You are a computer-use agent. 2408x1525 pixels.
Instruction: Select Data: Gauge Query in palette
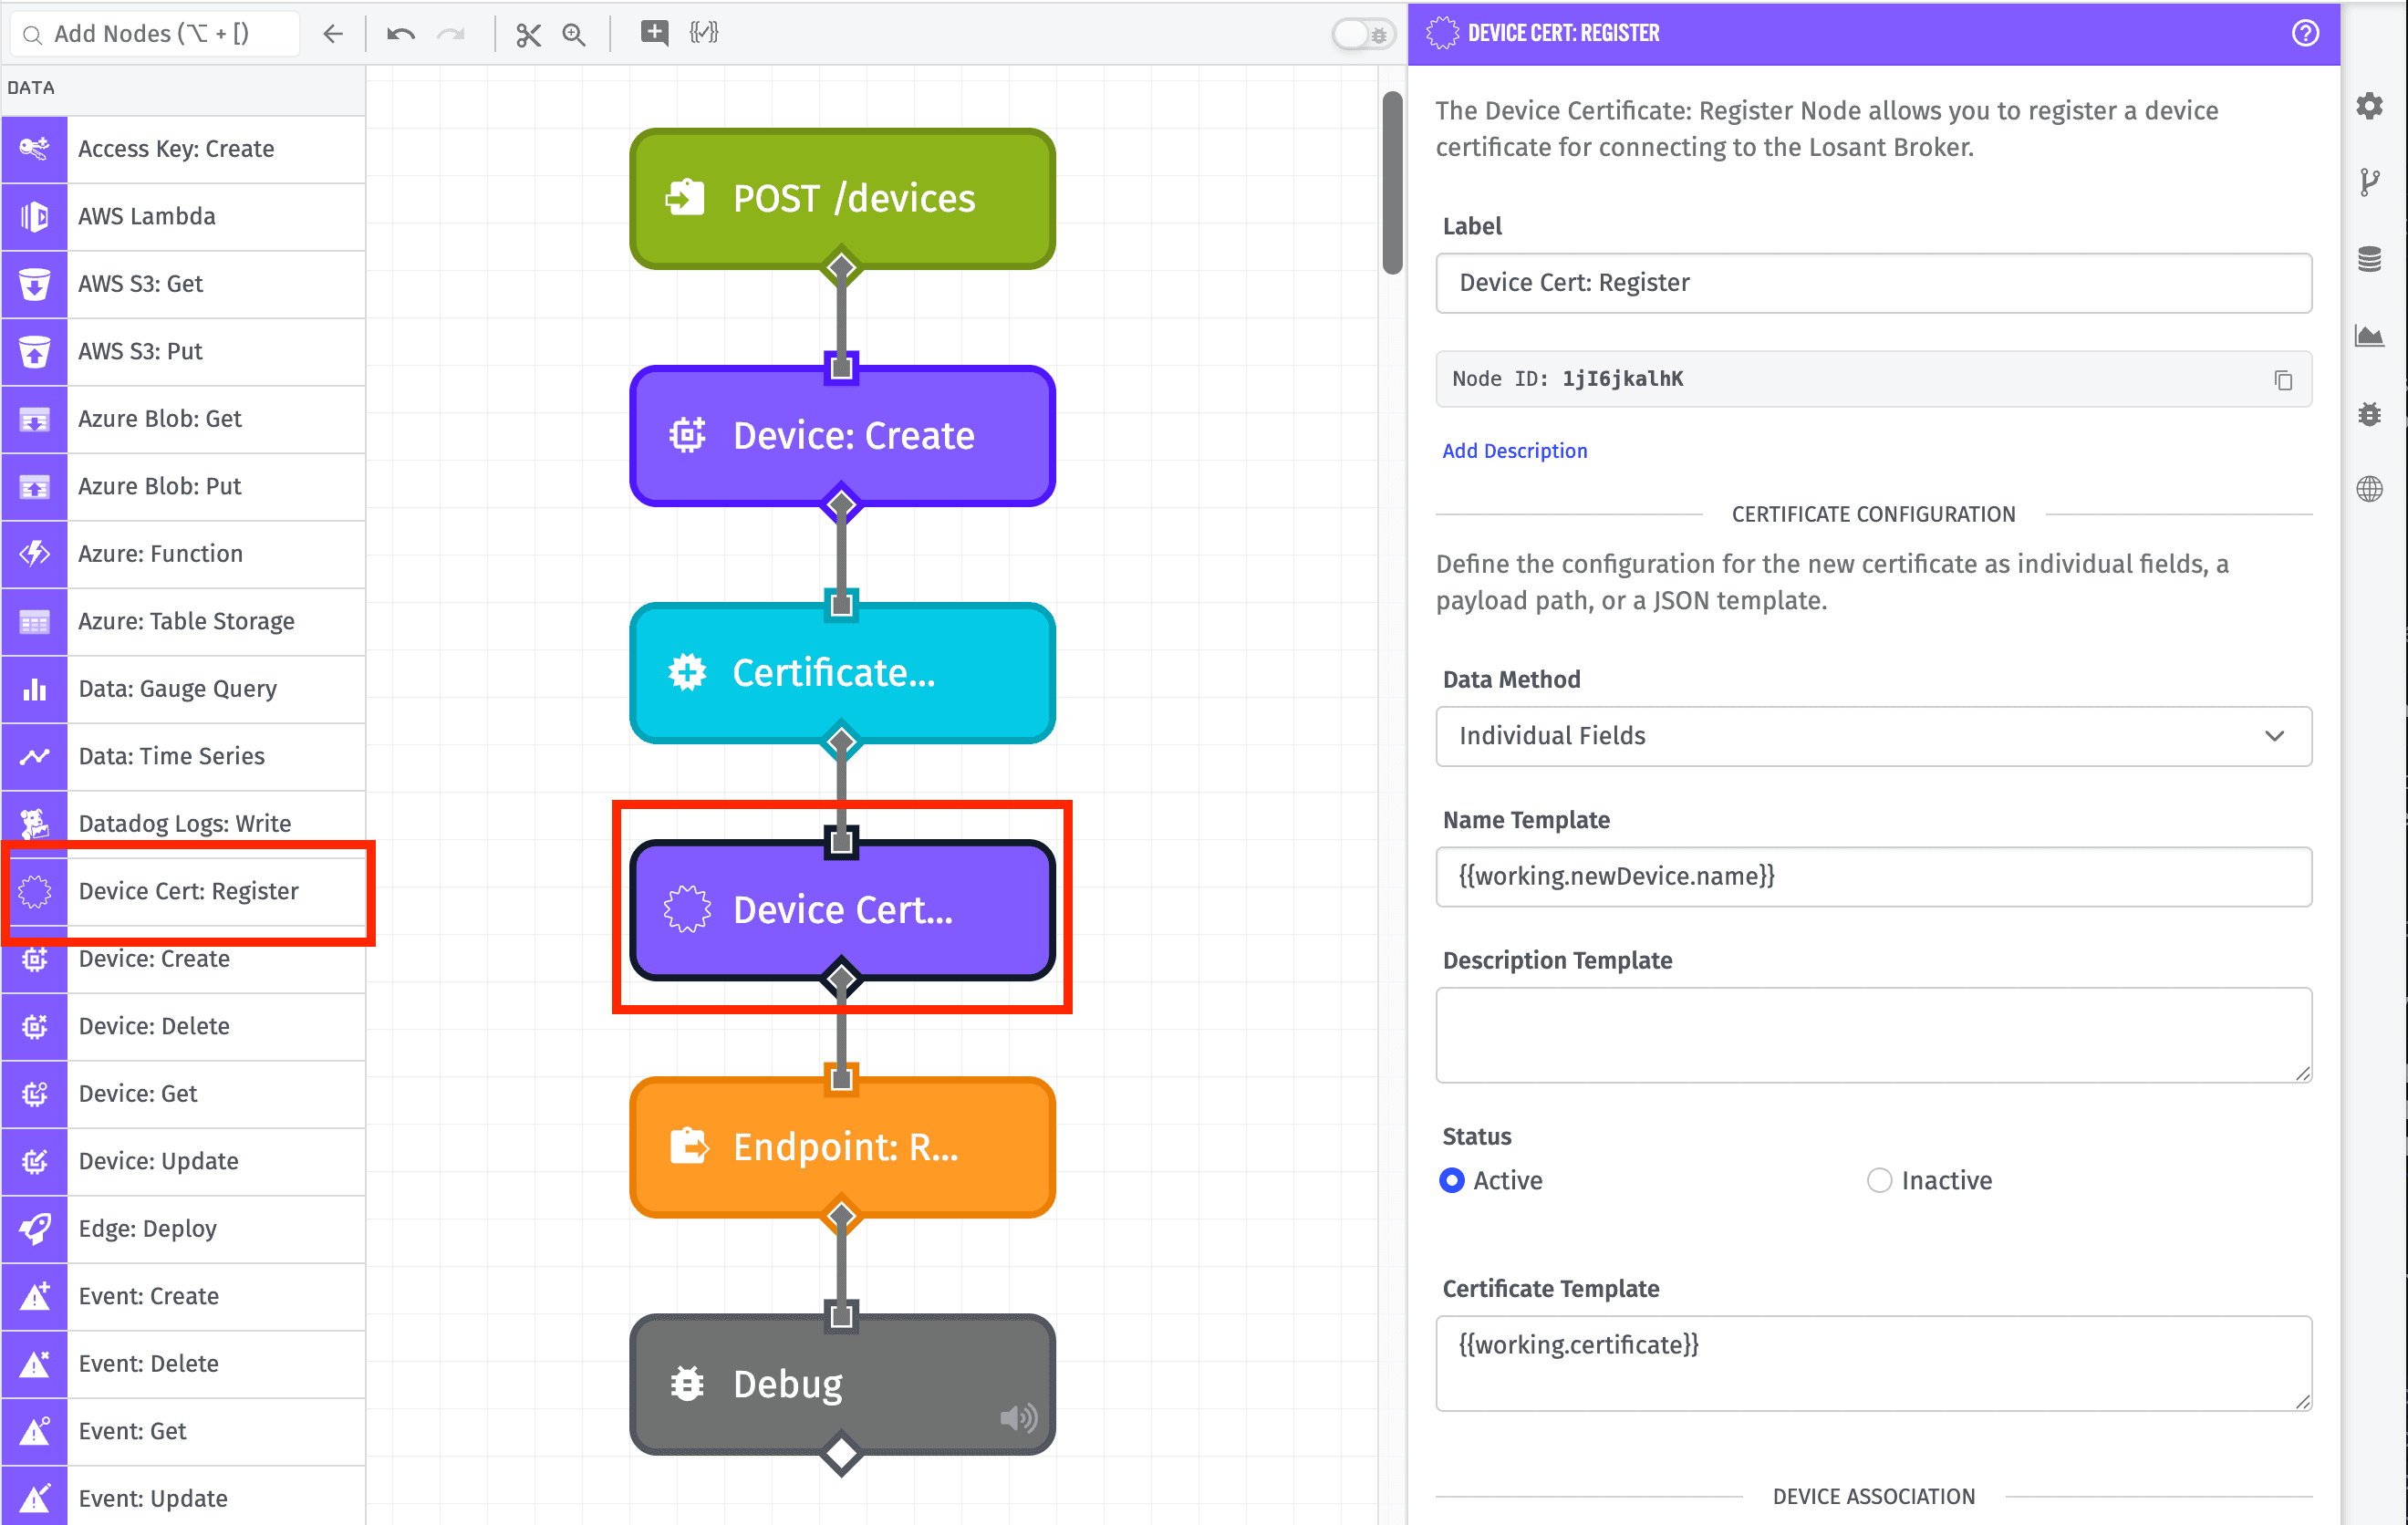coord(183,689)
